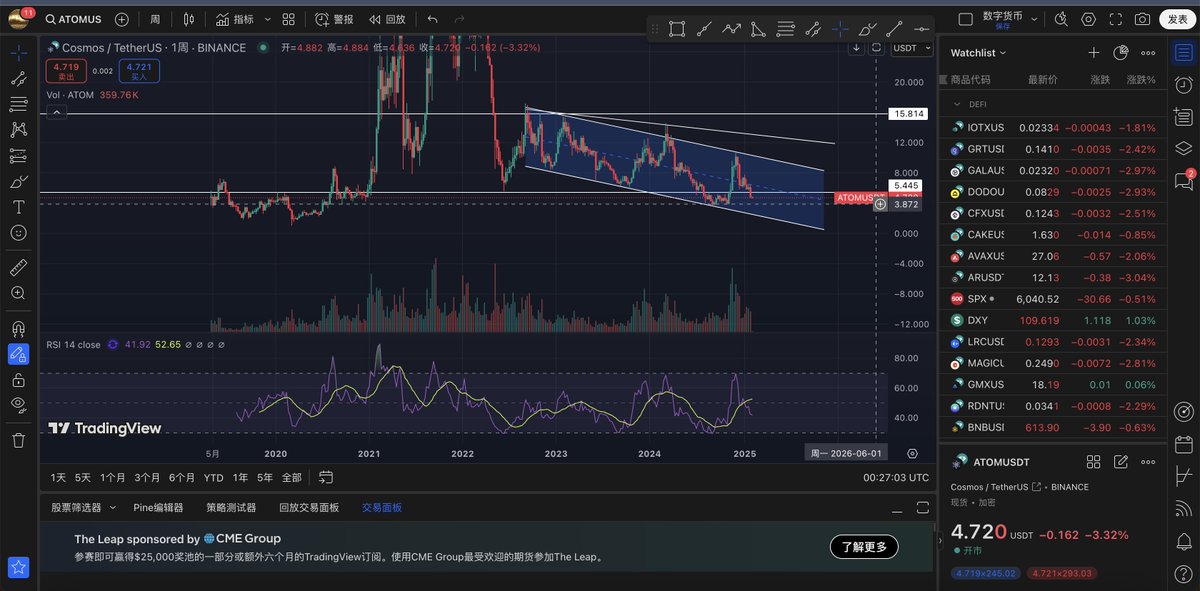This screenshot has height=591, width=1200.
Task: Select the DXY row in watchlist
Action: coord(1052,320)
